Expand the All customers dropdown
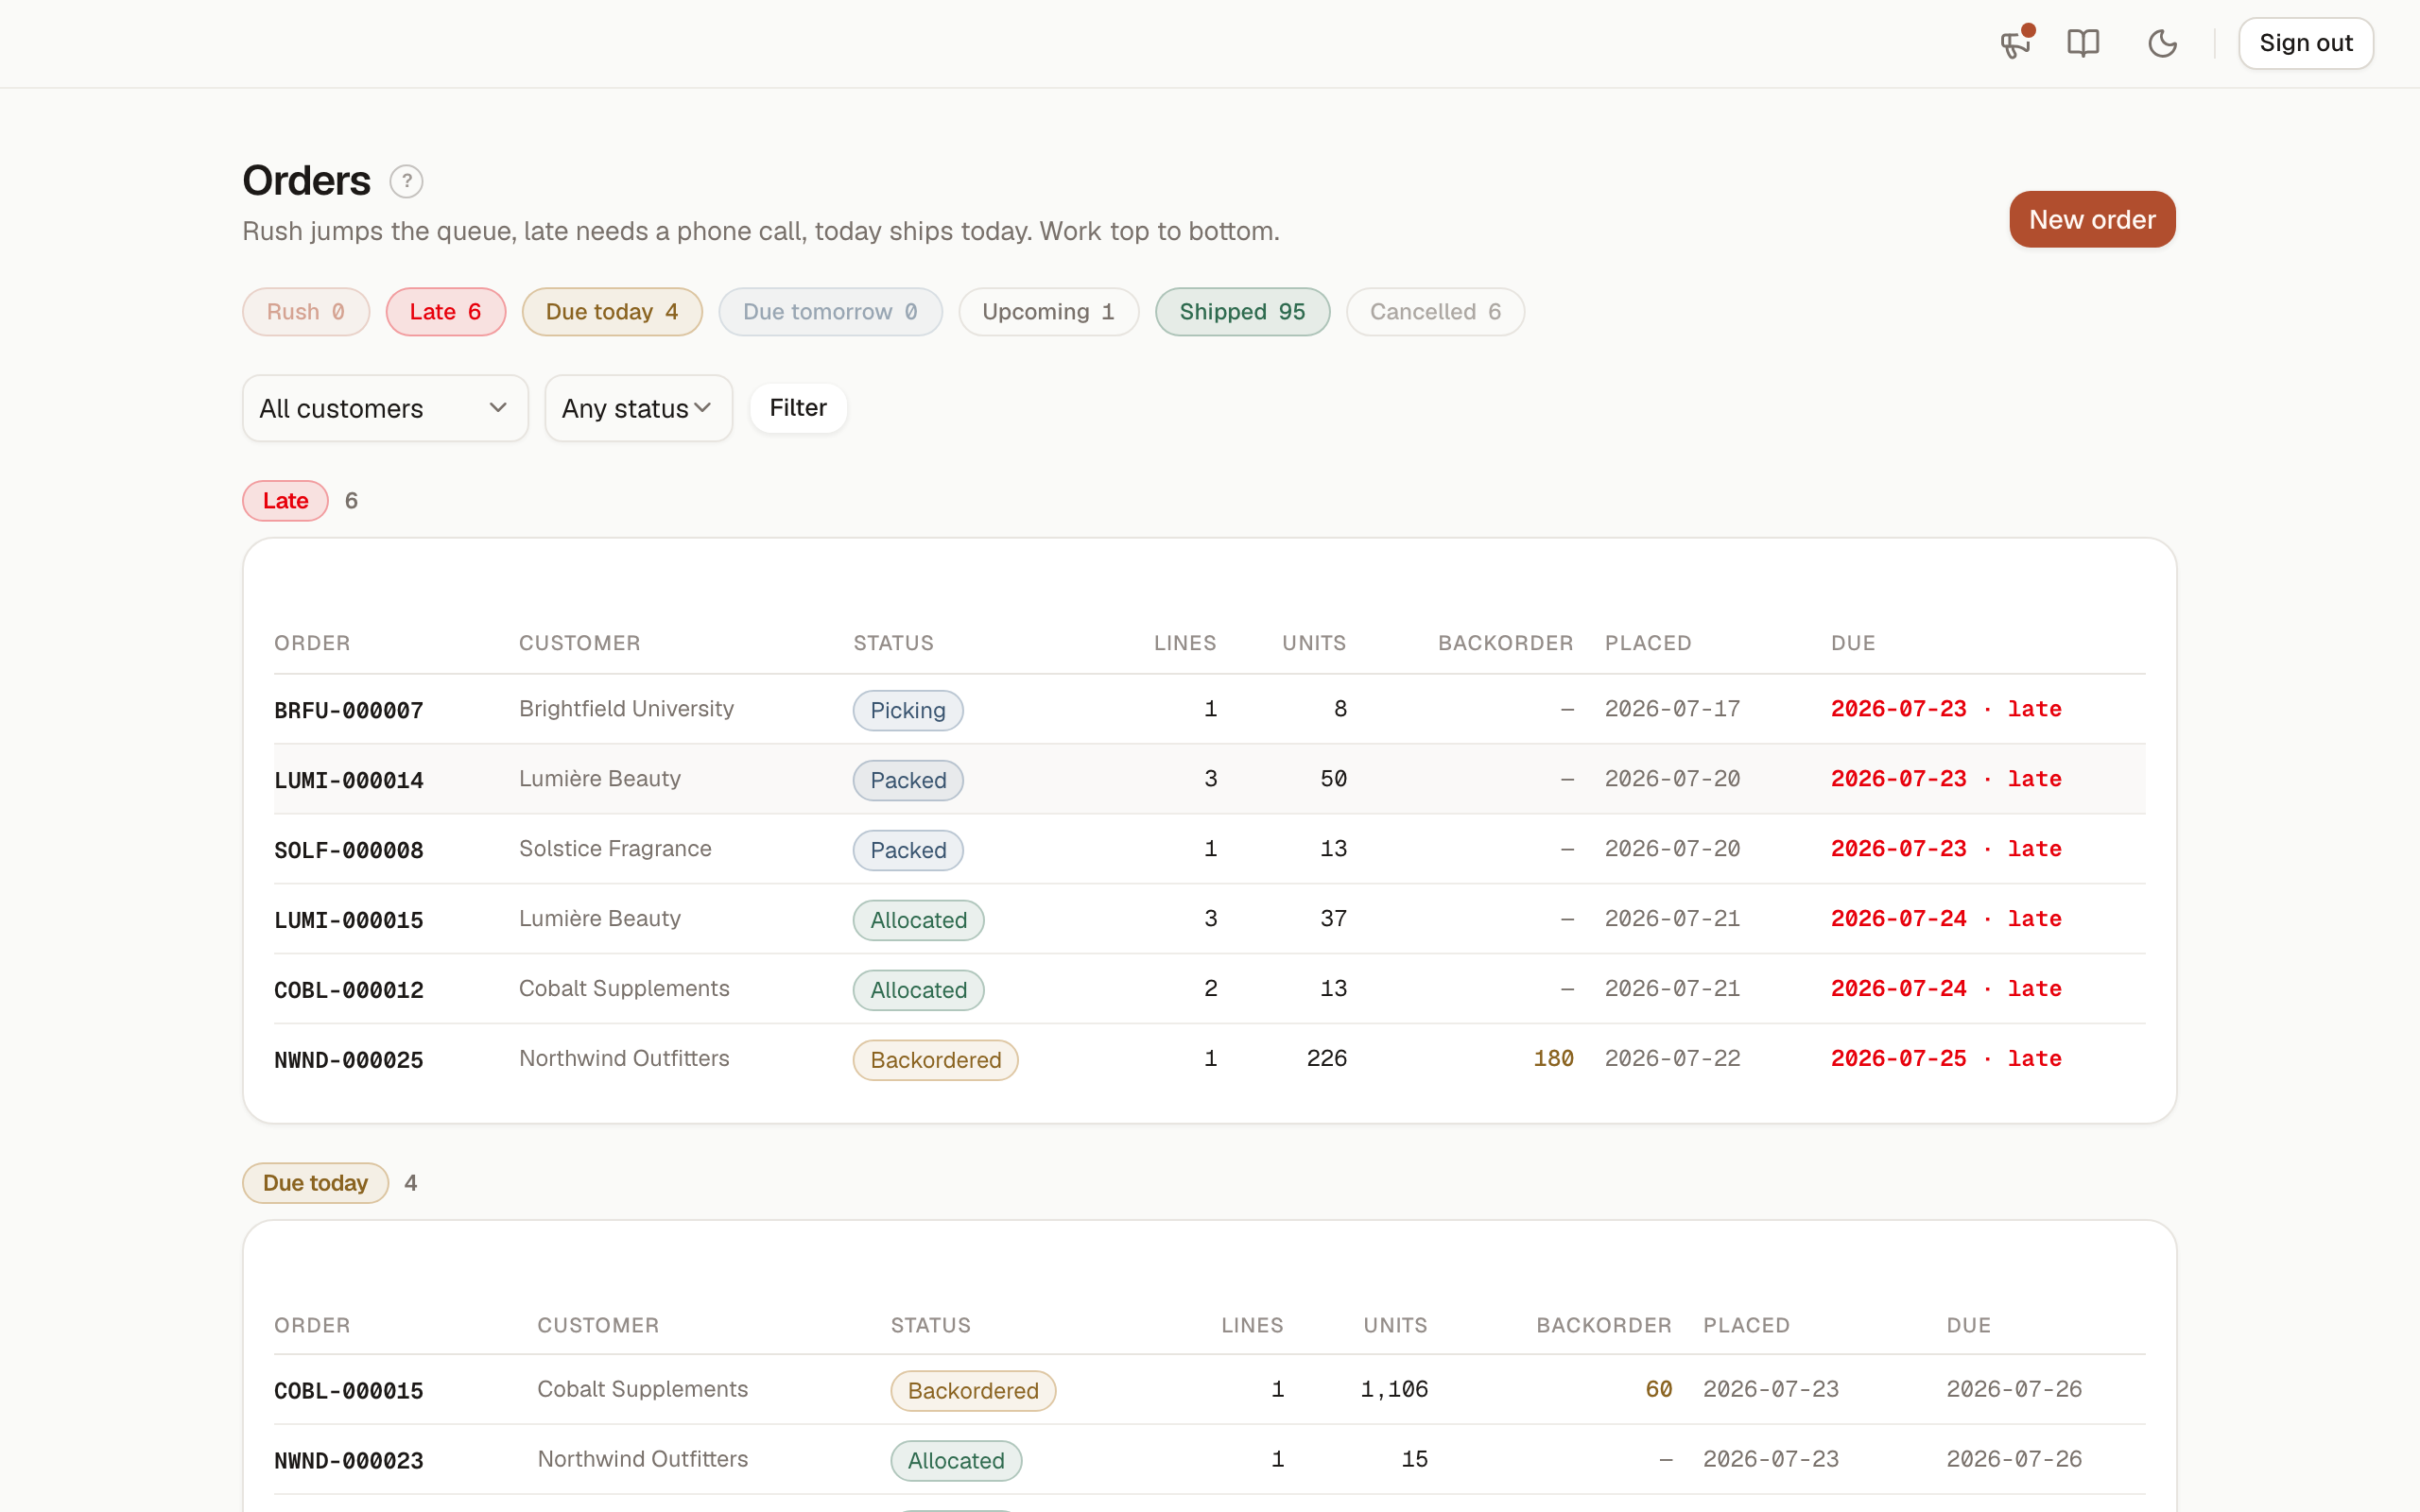Viewport: 2420px width, 1512px height. (x=385, y=408)
